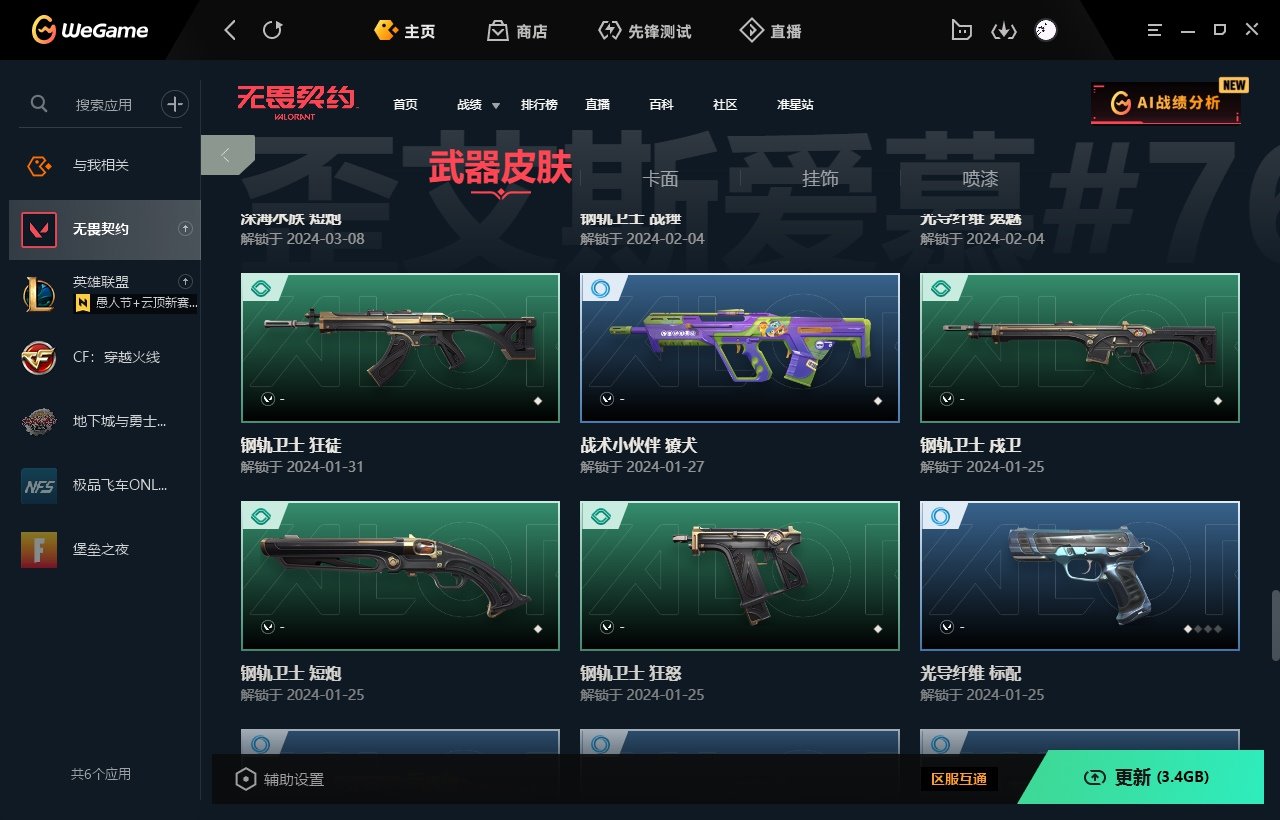Viewport: 1280px width, 820px height.
Task: Open the CF: 穿越火线 game in sidebar
Action: coord(100,357)
